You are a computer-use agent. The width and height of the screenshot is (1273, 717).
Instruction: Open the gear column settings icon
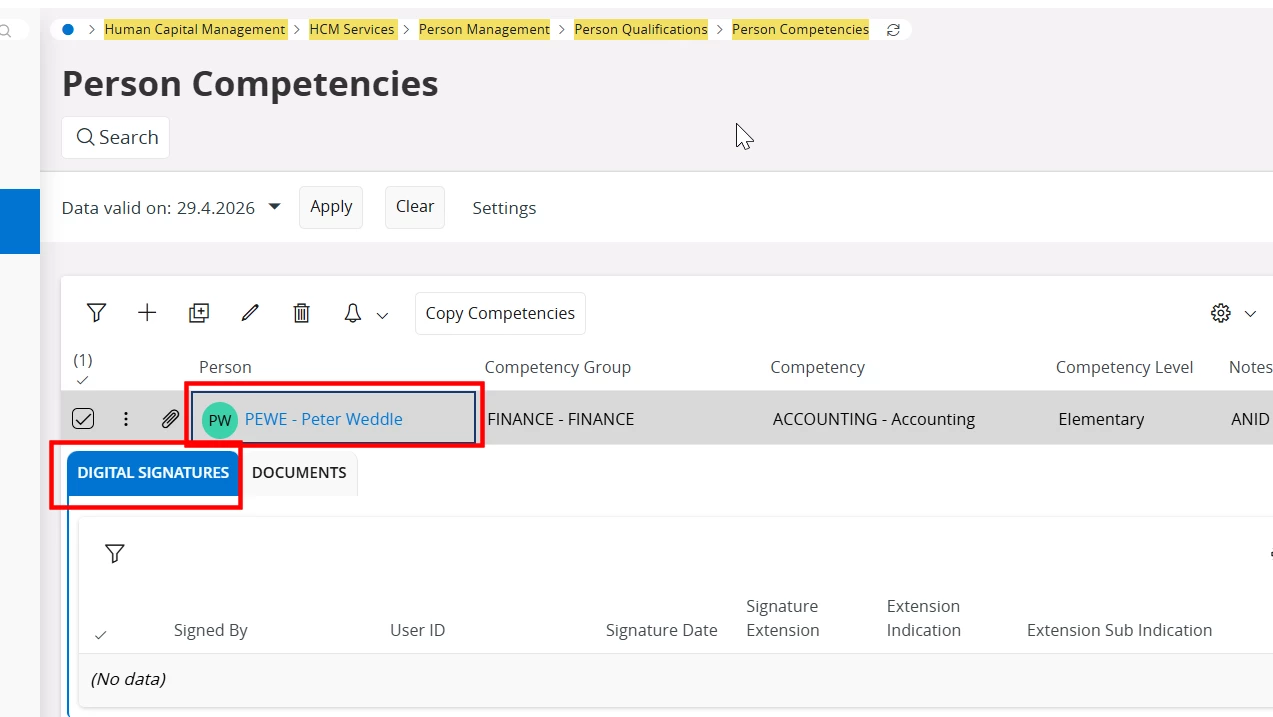click(x=1220, y=313)
